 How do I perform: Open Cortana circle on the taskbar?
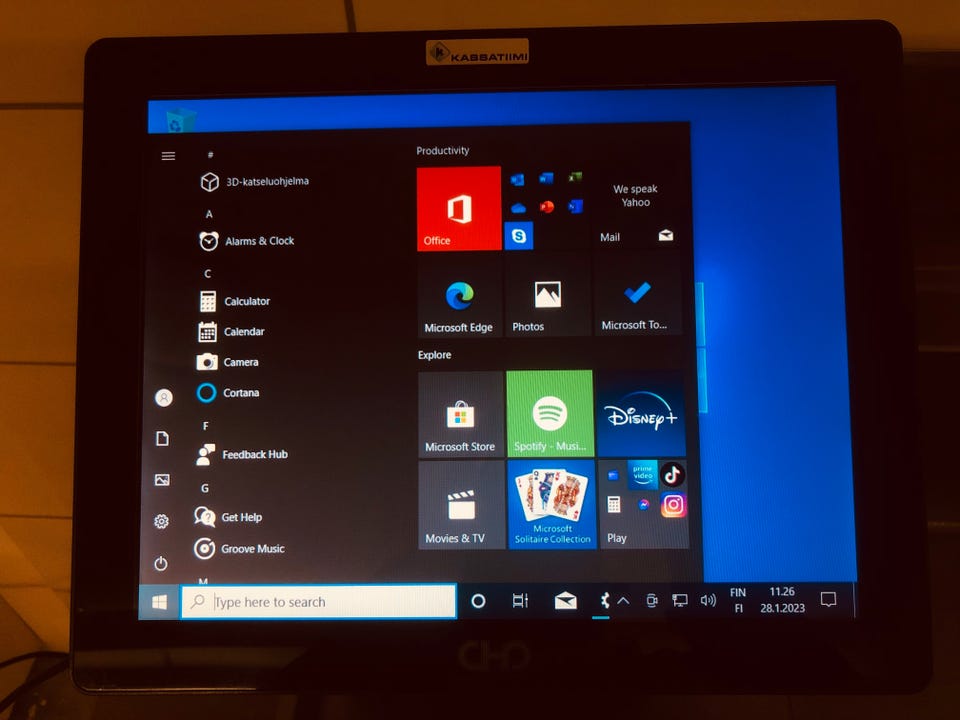(478, 601)
